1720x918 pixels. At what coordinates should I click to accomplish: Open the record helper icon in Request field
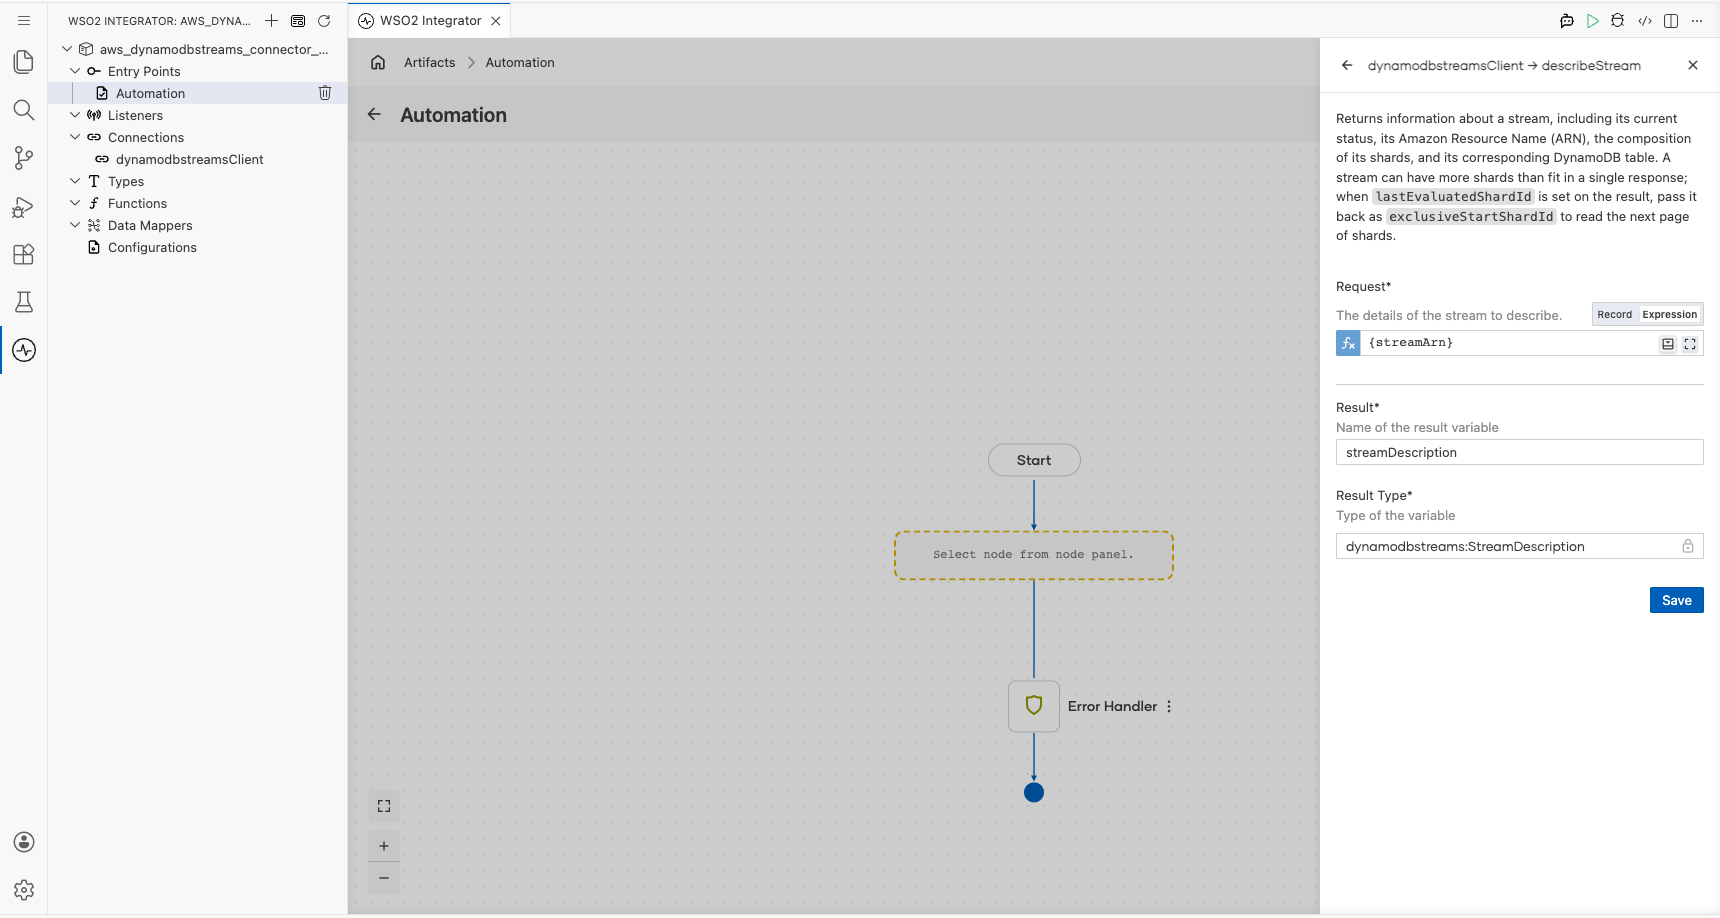pyautogui.click(x=1668, y=343)
